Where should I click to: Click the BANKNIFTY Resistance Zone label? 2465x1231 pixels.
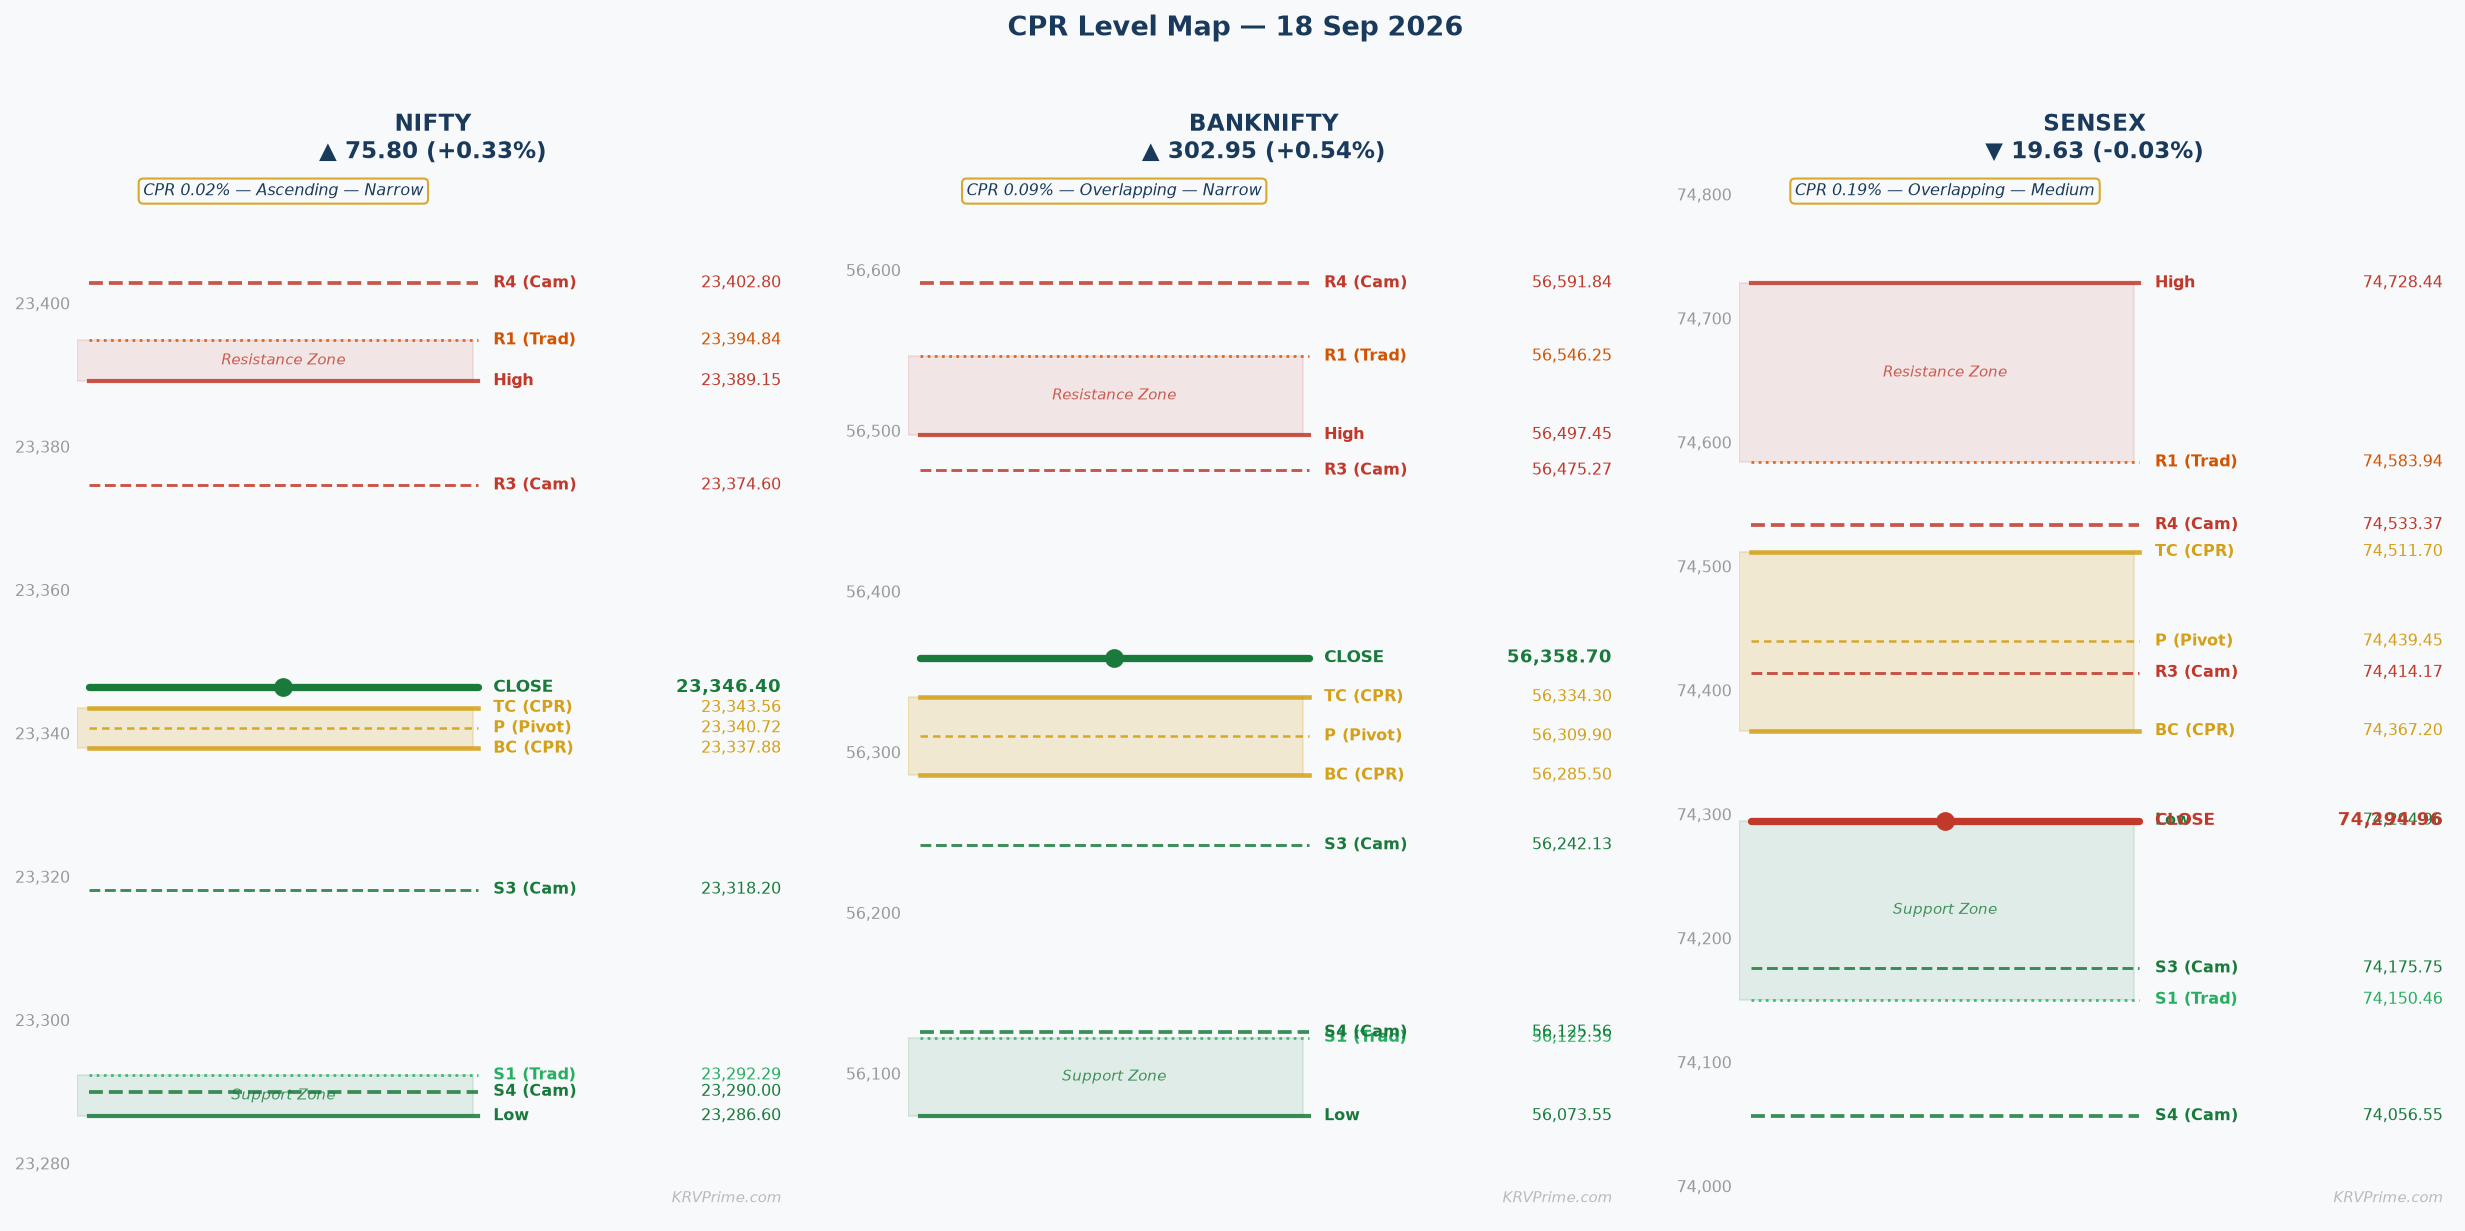coord(1114,396)
